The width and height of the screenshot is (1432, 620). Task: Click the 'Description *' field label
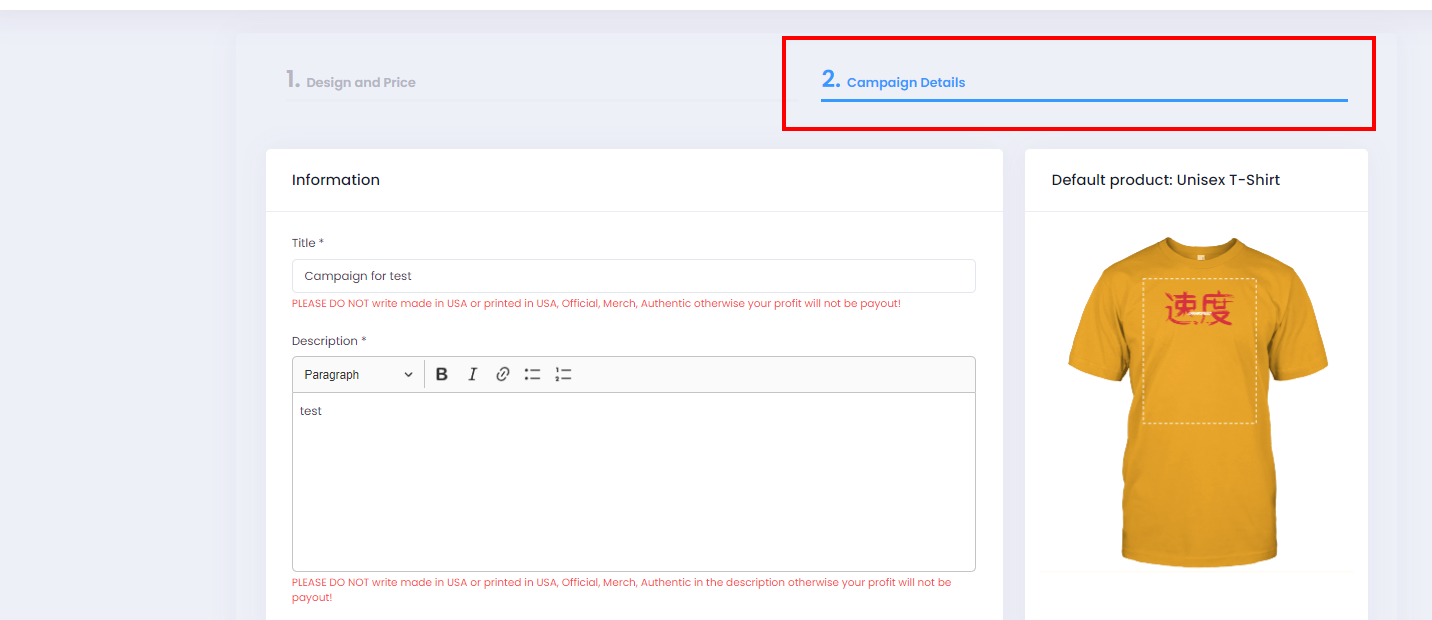(x=329, y=341)
